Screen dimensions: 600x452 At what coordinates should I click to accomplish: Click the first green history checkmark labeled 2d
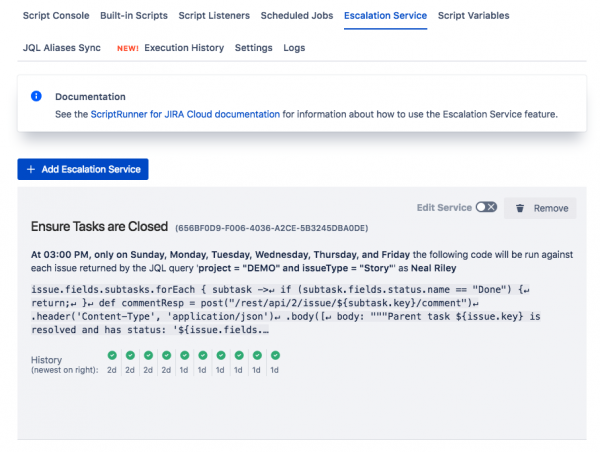click(112, 356)
